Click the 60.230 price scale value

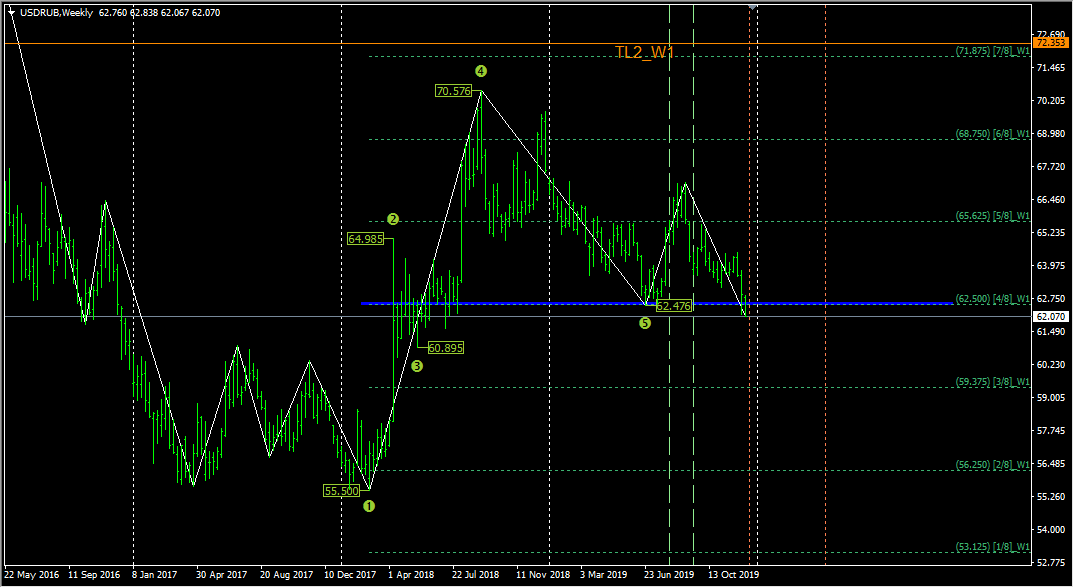point(1051,365)
